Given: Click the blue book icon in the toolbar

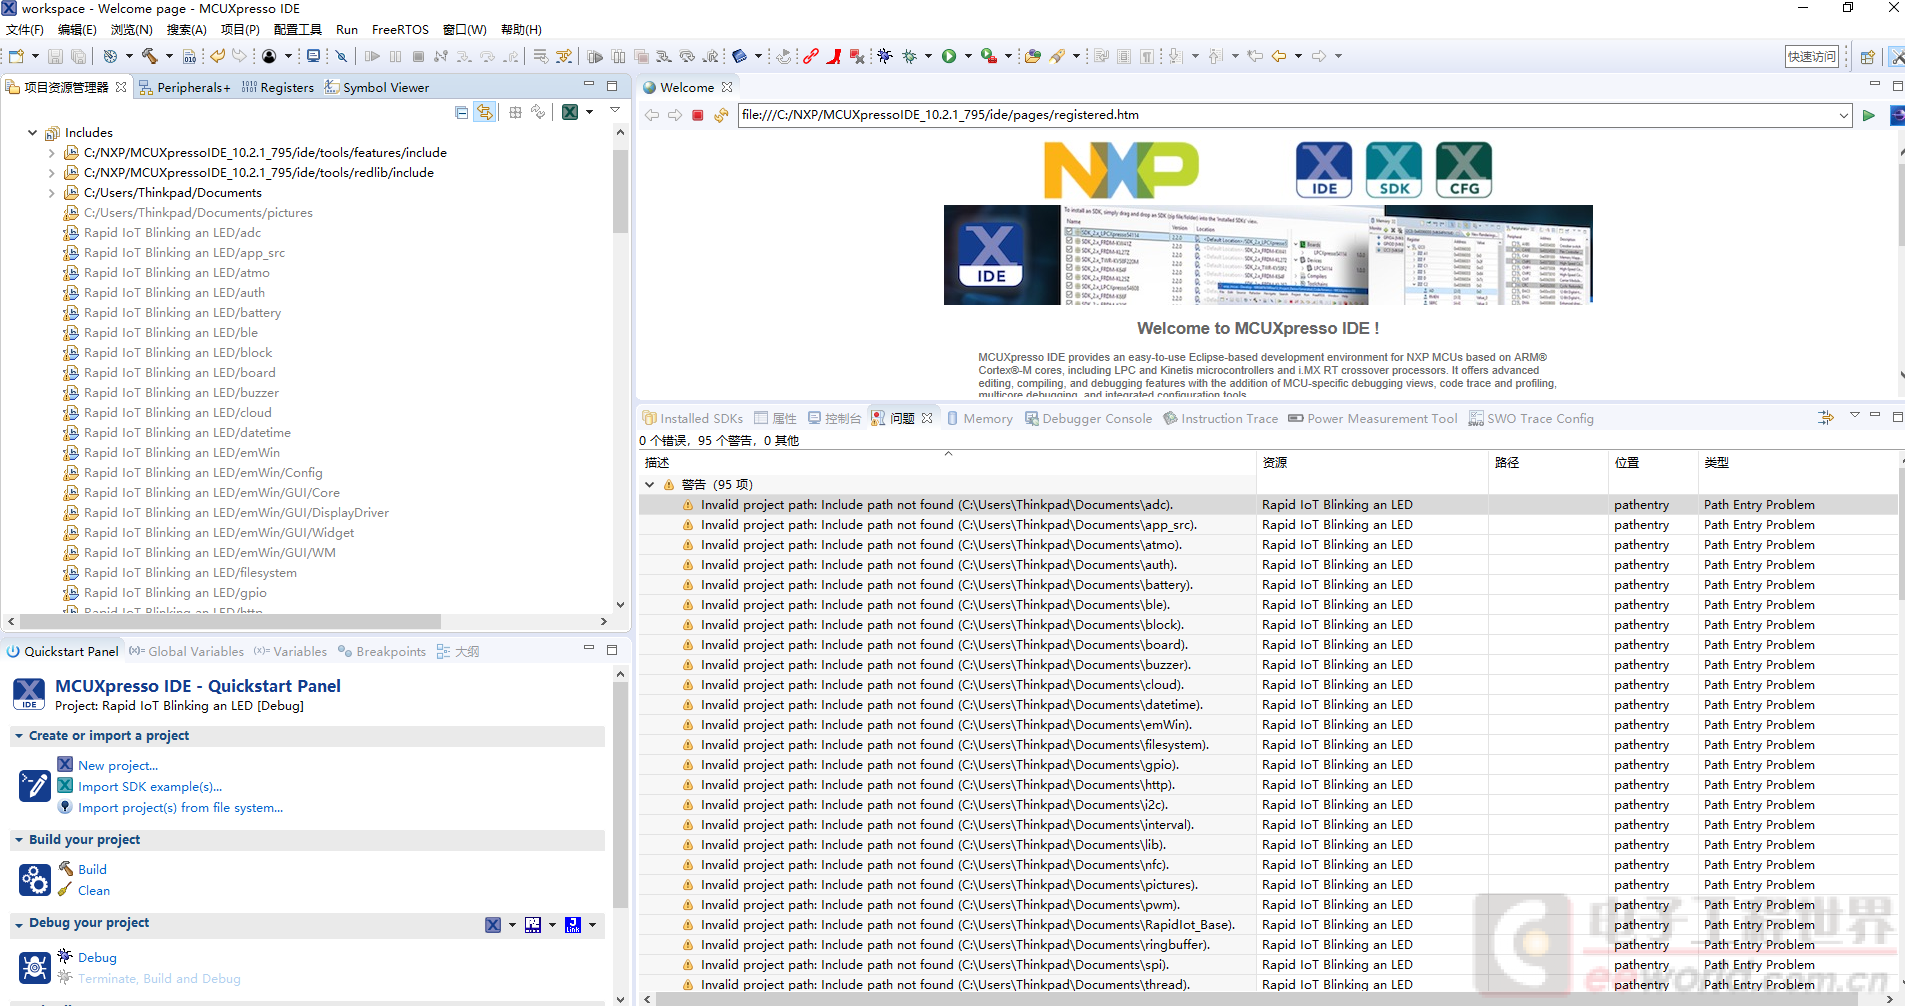Looking at the screenshot, I should coord(740,57).
